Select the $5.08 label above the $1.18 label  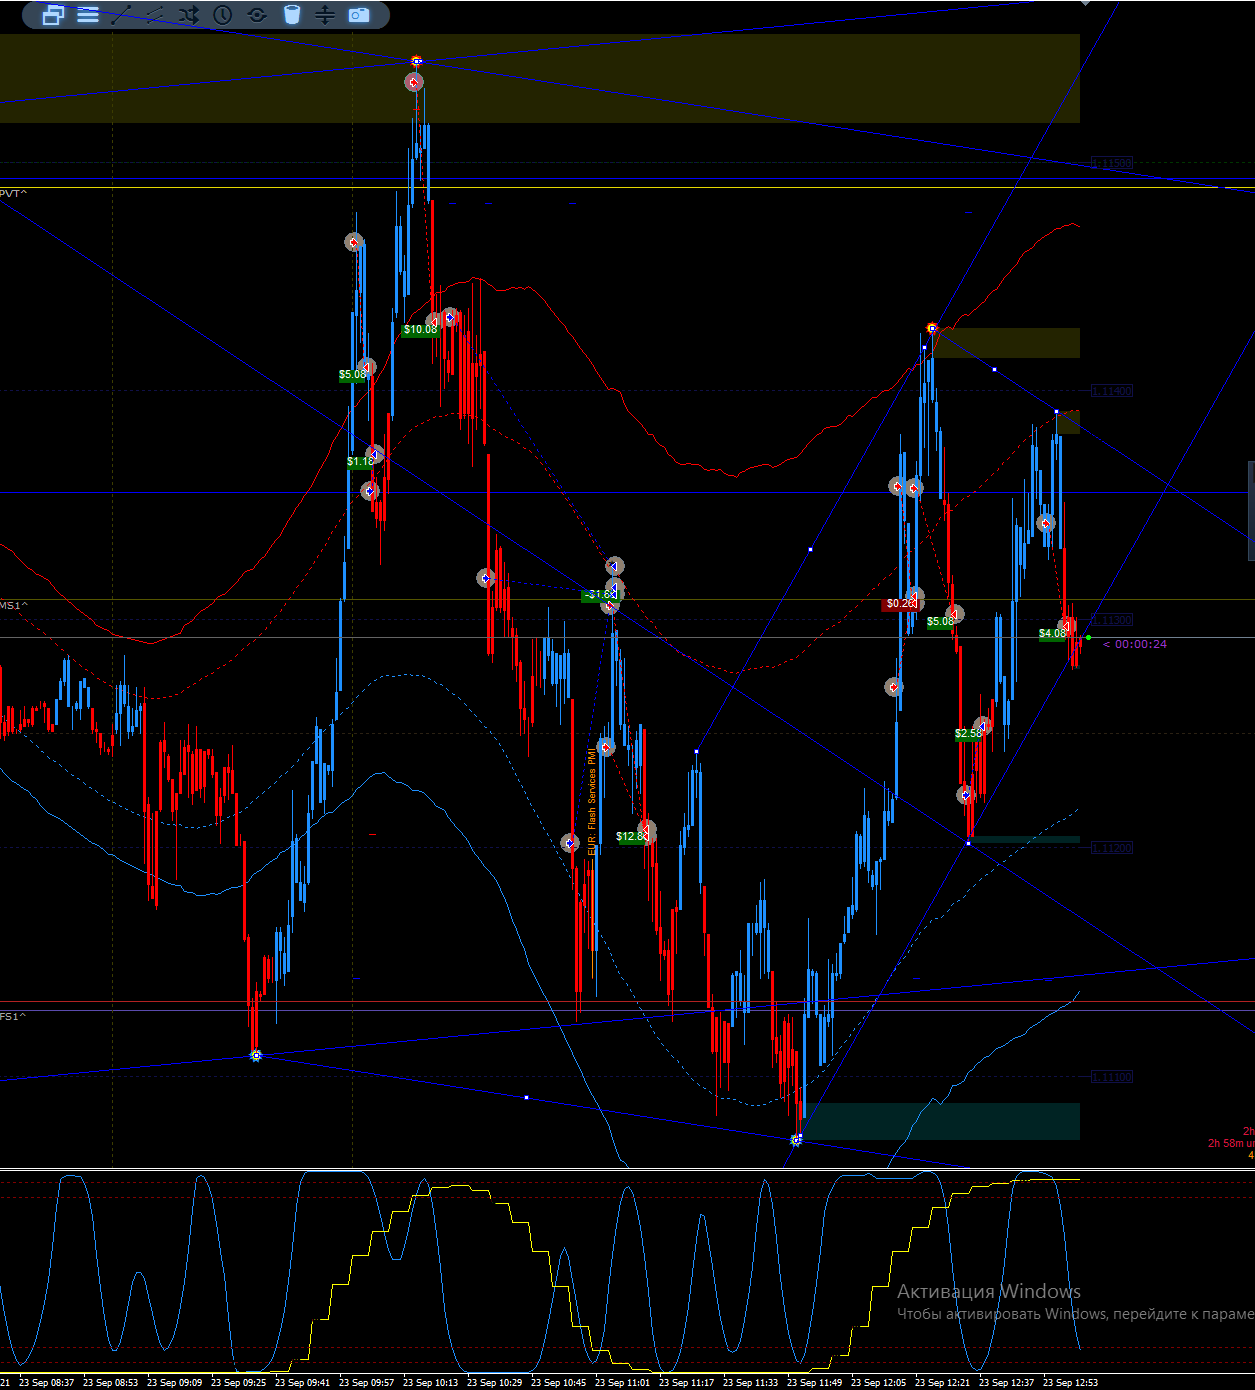click(352, 376)
